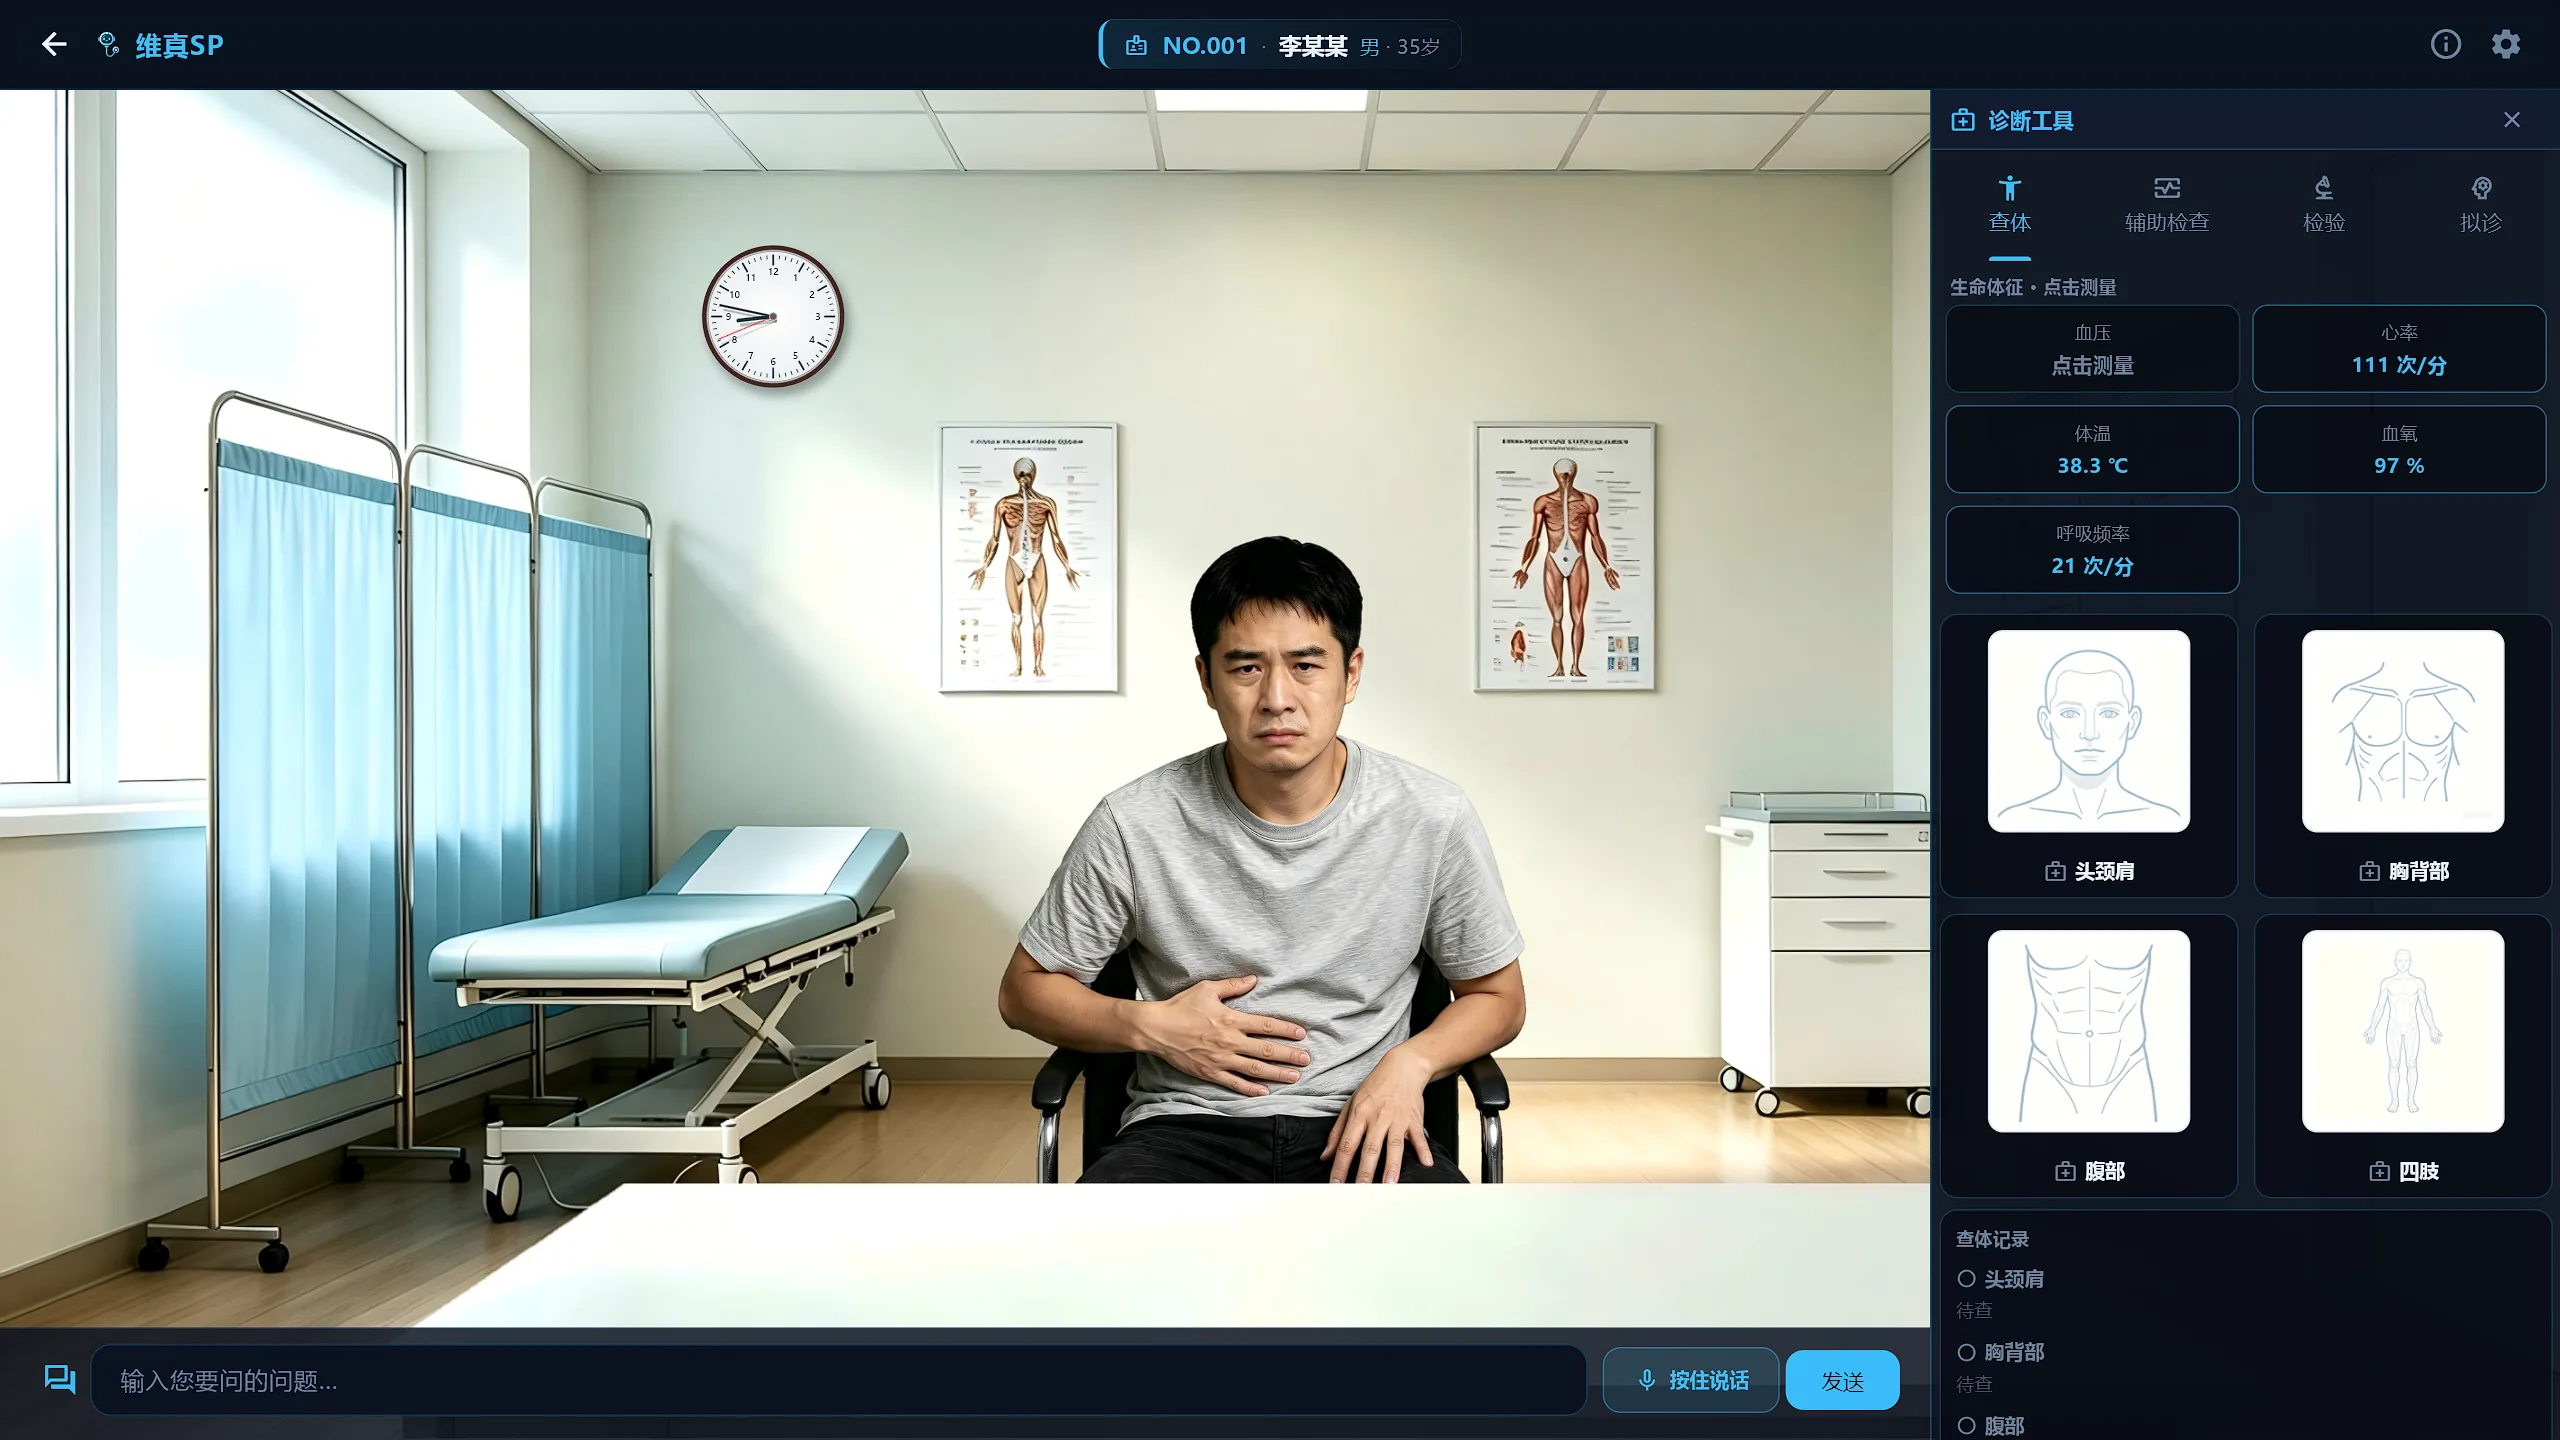The width and height of the screenshot is (2560, 1440).
Task: Click the chat bubbles icon near input
Action: pyautogui.click(x=60, y=1380)
